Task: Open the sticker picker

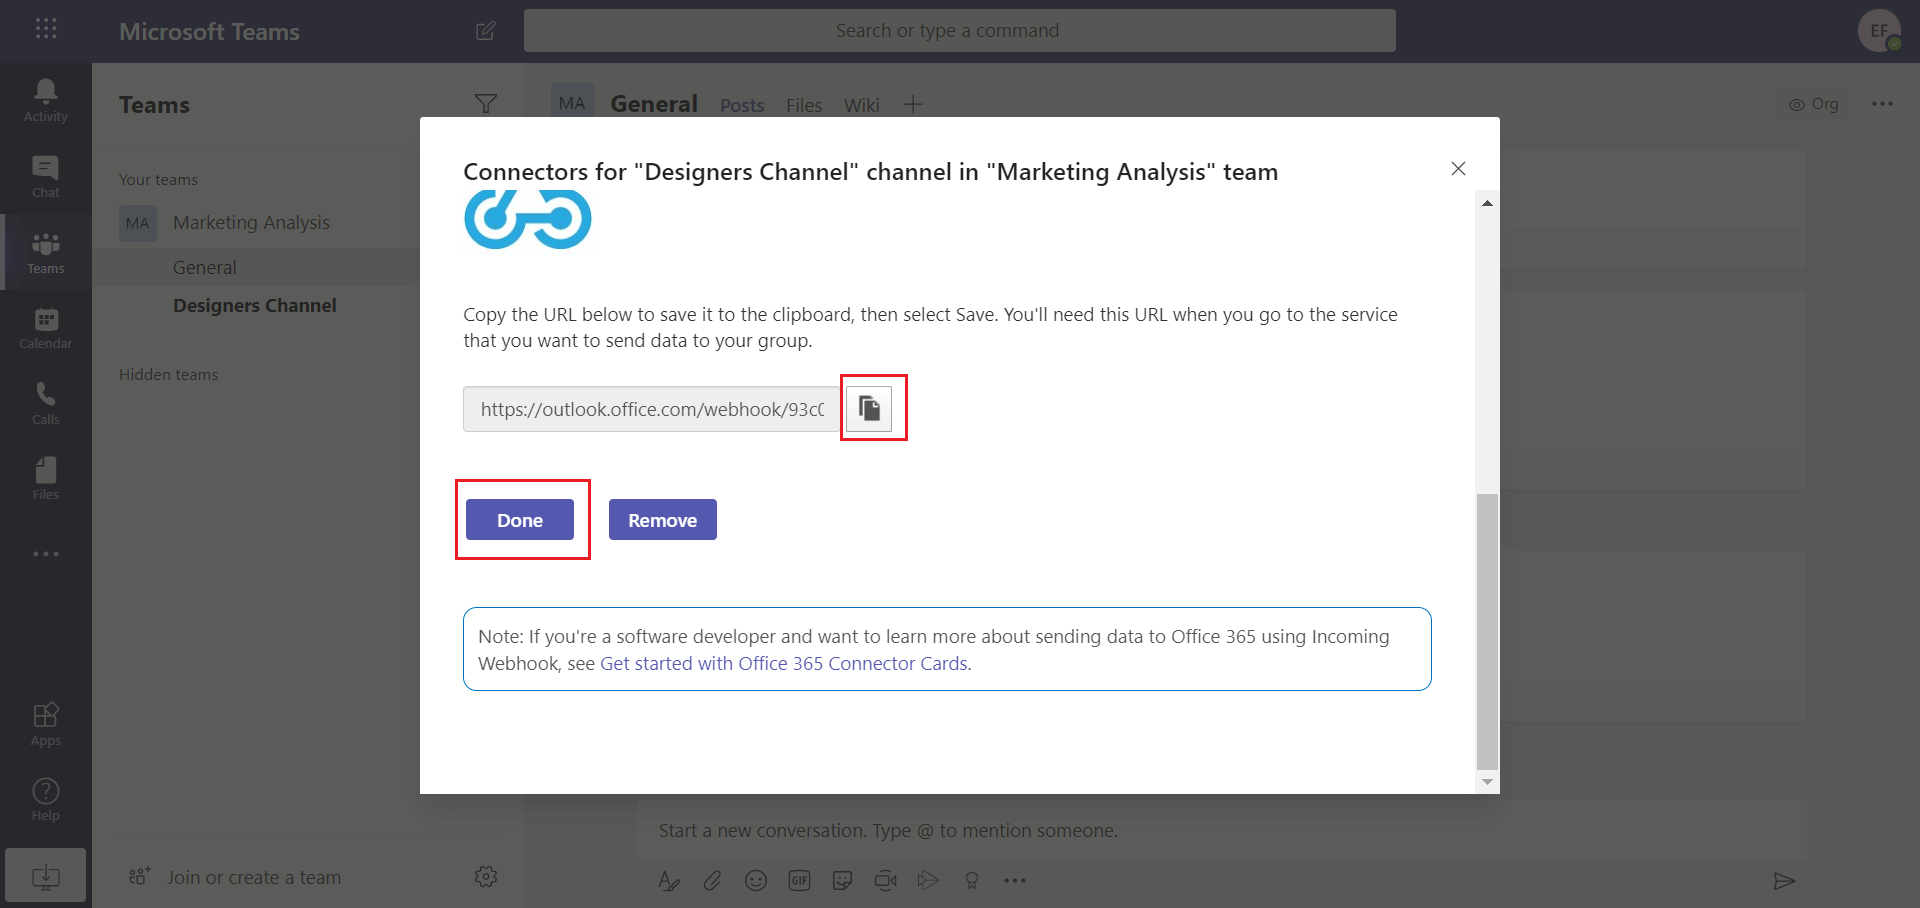Action: tap(843, 881)
